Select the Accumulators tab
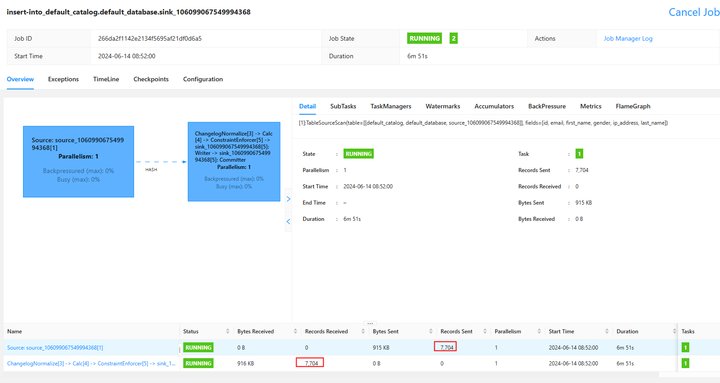Viewport: 720px width, 383px height. pyautogui.click(x=494, y=106)
